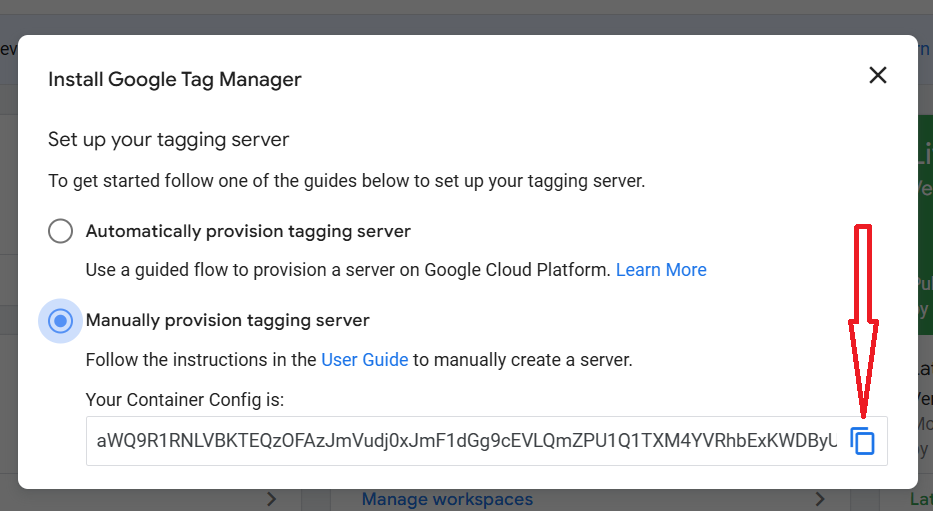Expand the bottom-left panel chevron arrow
This screenshot has height=511, width=933.
pyautogui.click(x=272, y=499)
